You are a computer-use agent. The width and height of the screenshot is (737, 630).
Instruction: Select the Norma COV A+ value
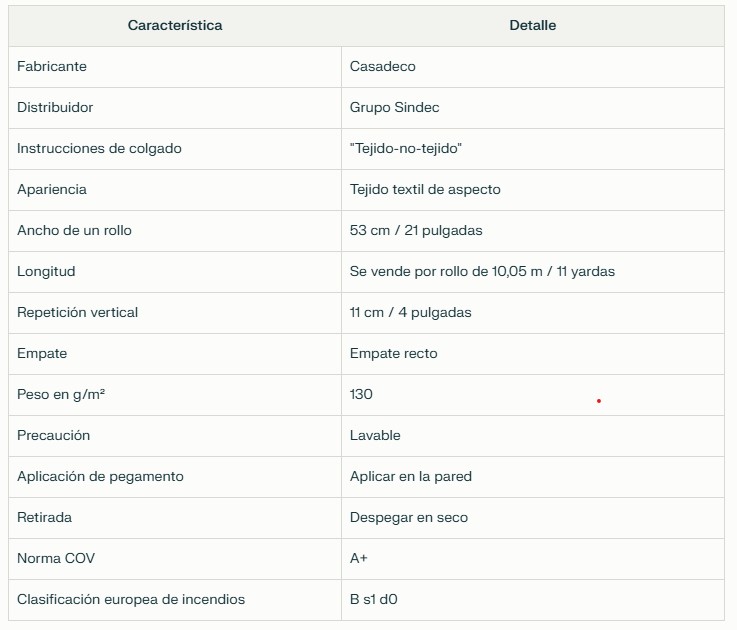[359, 558]
